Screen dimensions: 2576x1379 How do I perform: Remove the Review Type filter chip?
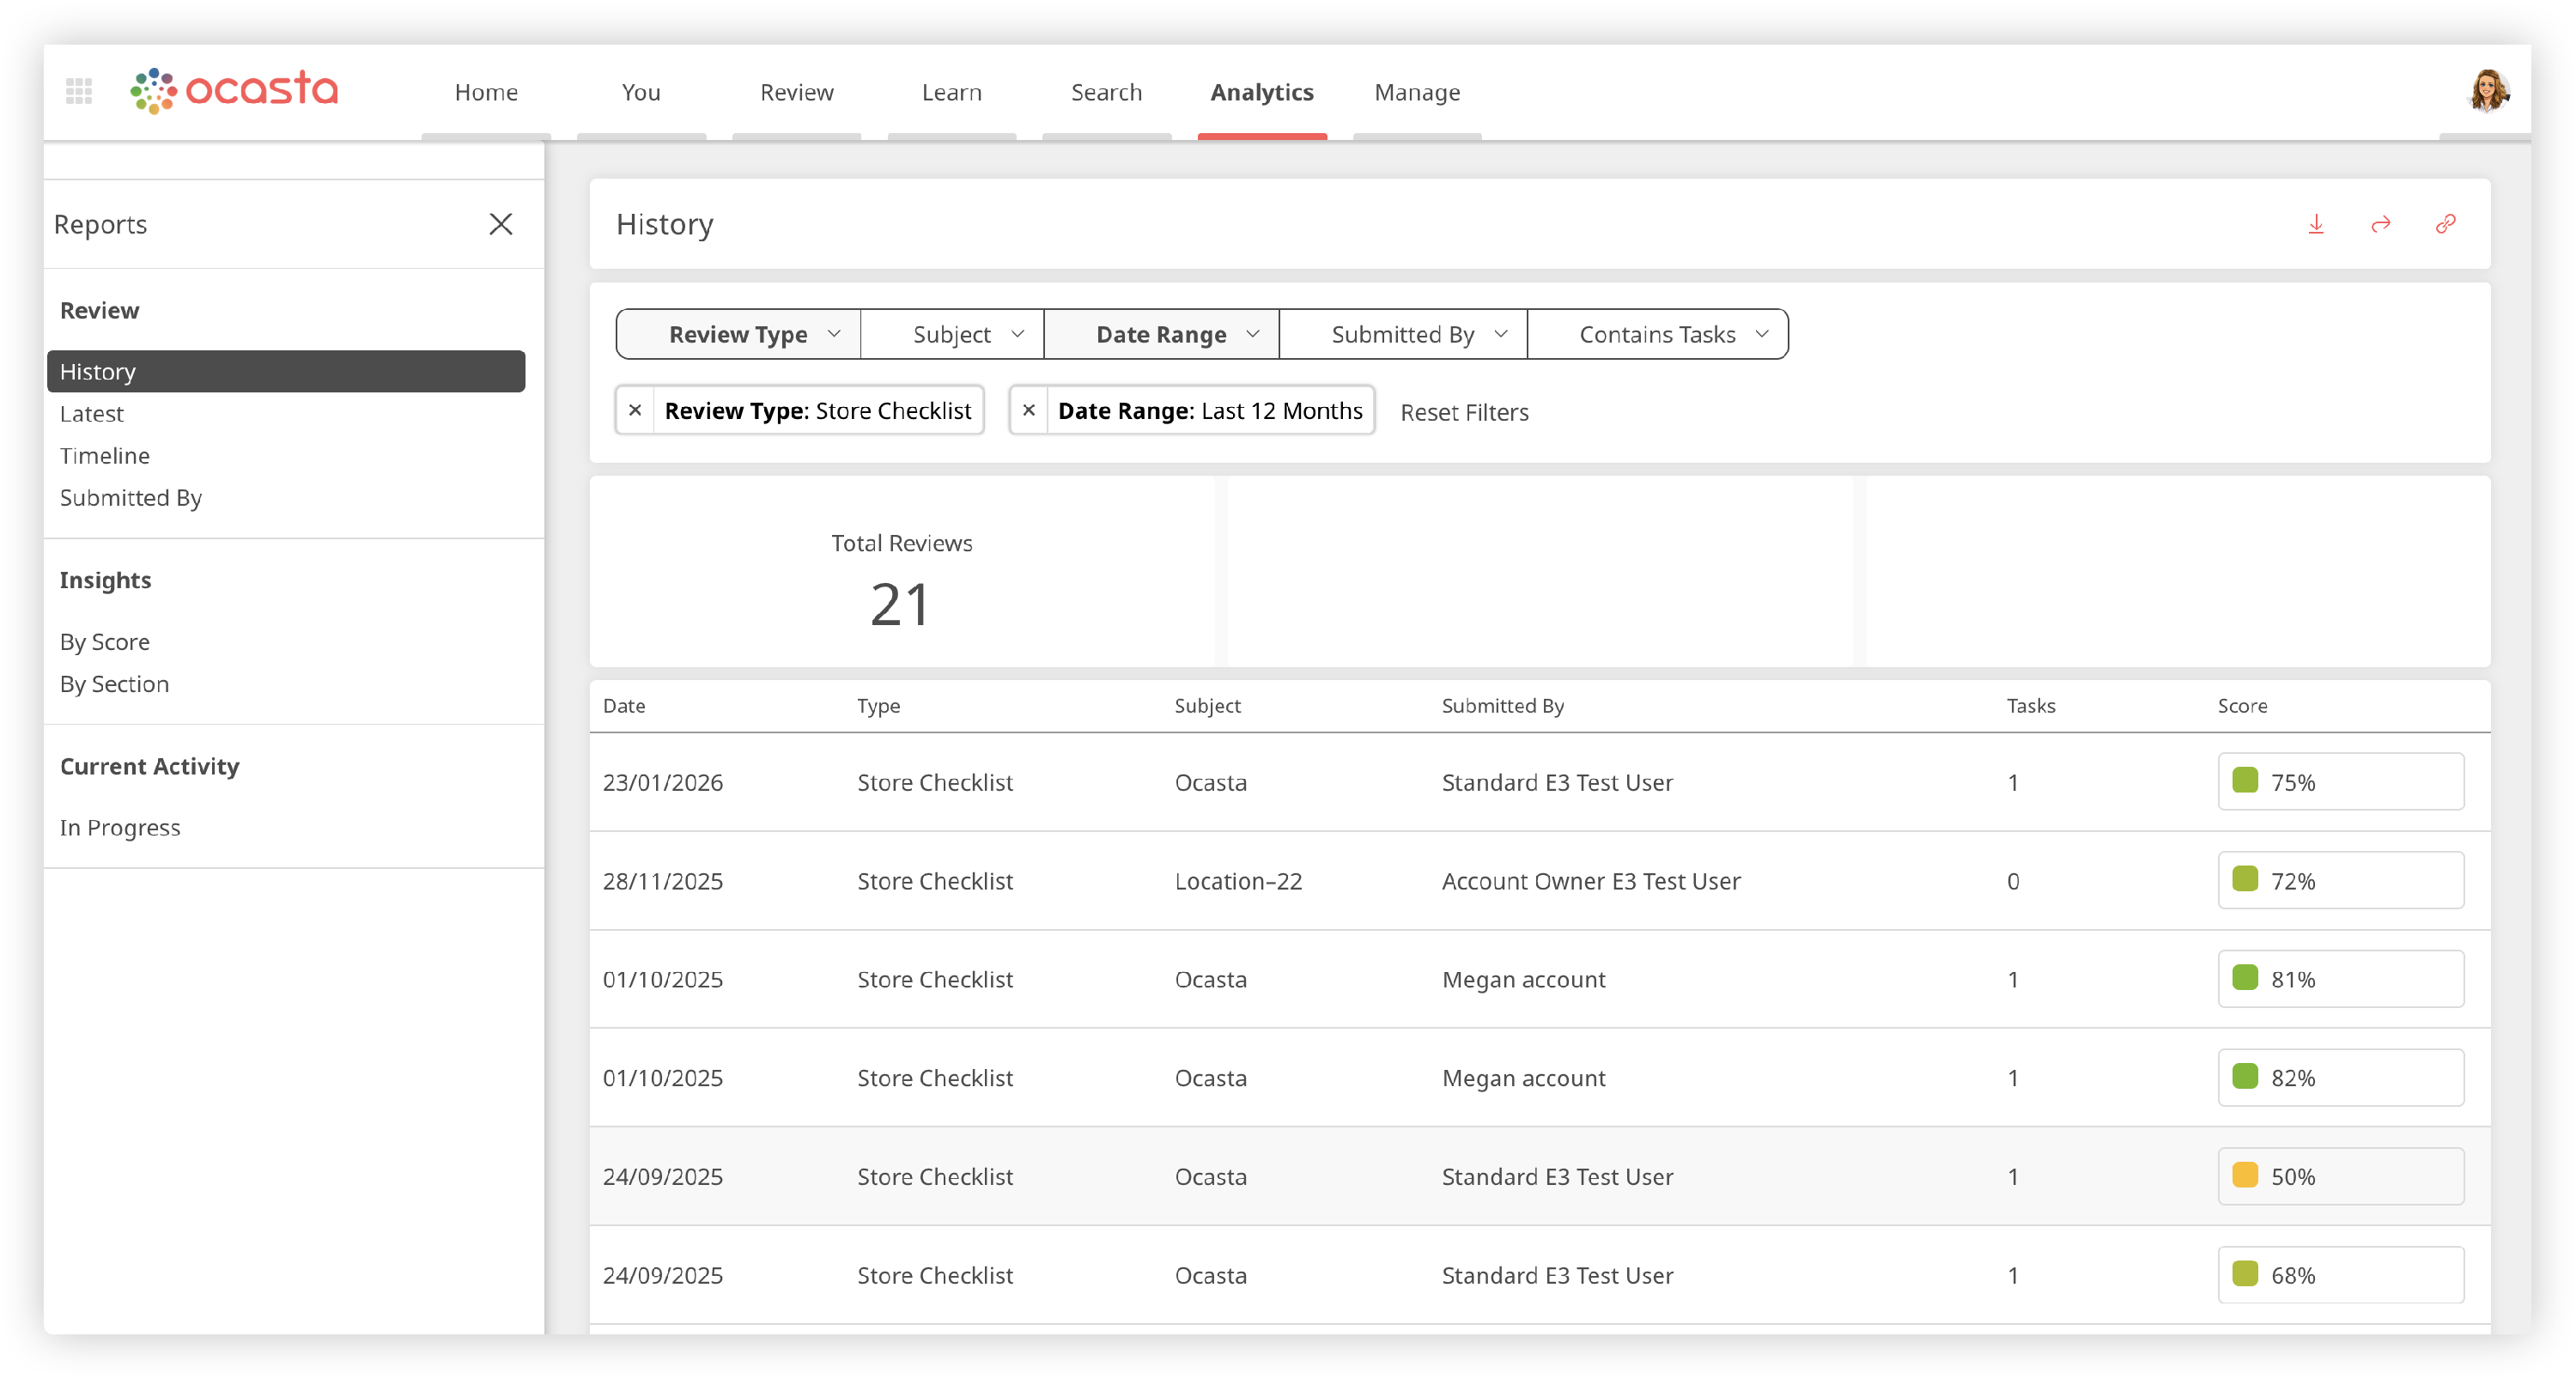635,410
